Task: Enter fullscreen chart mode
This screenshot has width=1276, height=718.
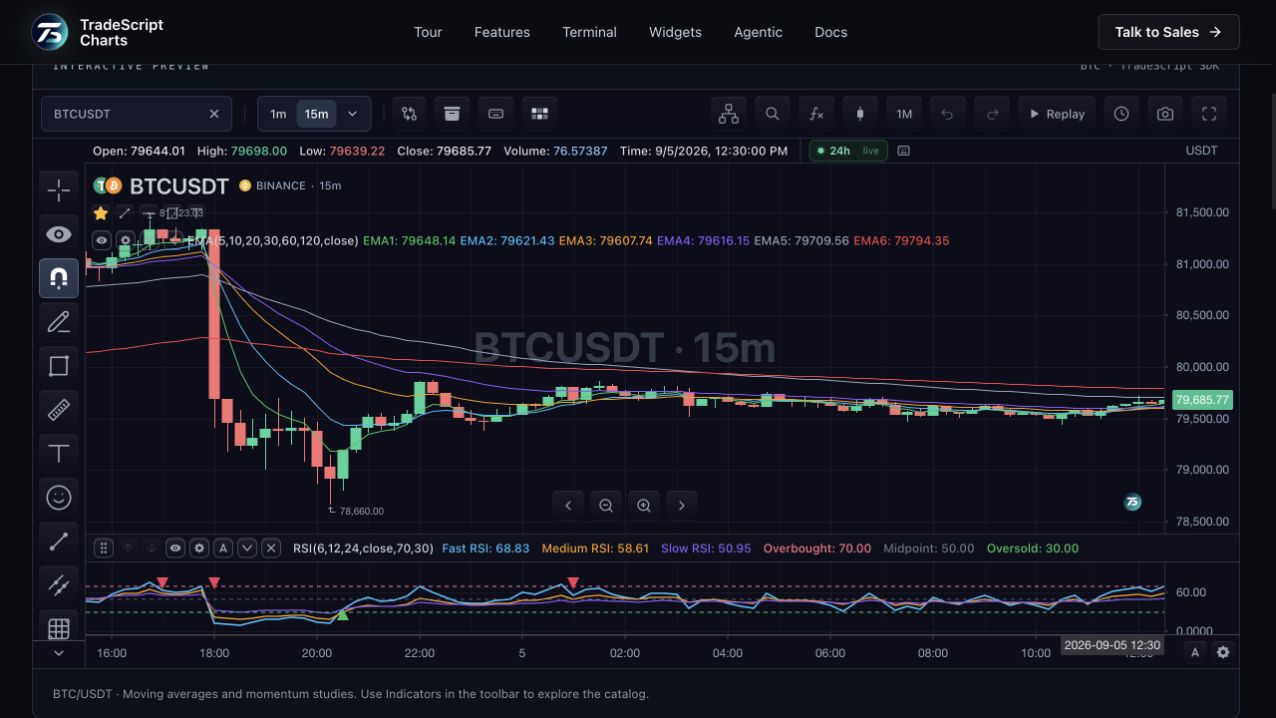Action: click(1209, 114)
